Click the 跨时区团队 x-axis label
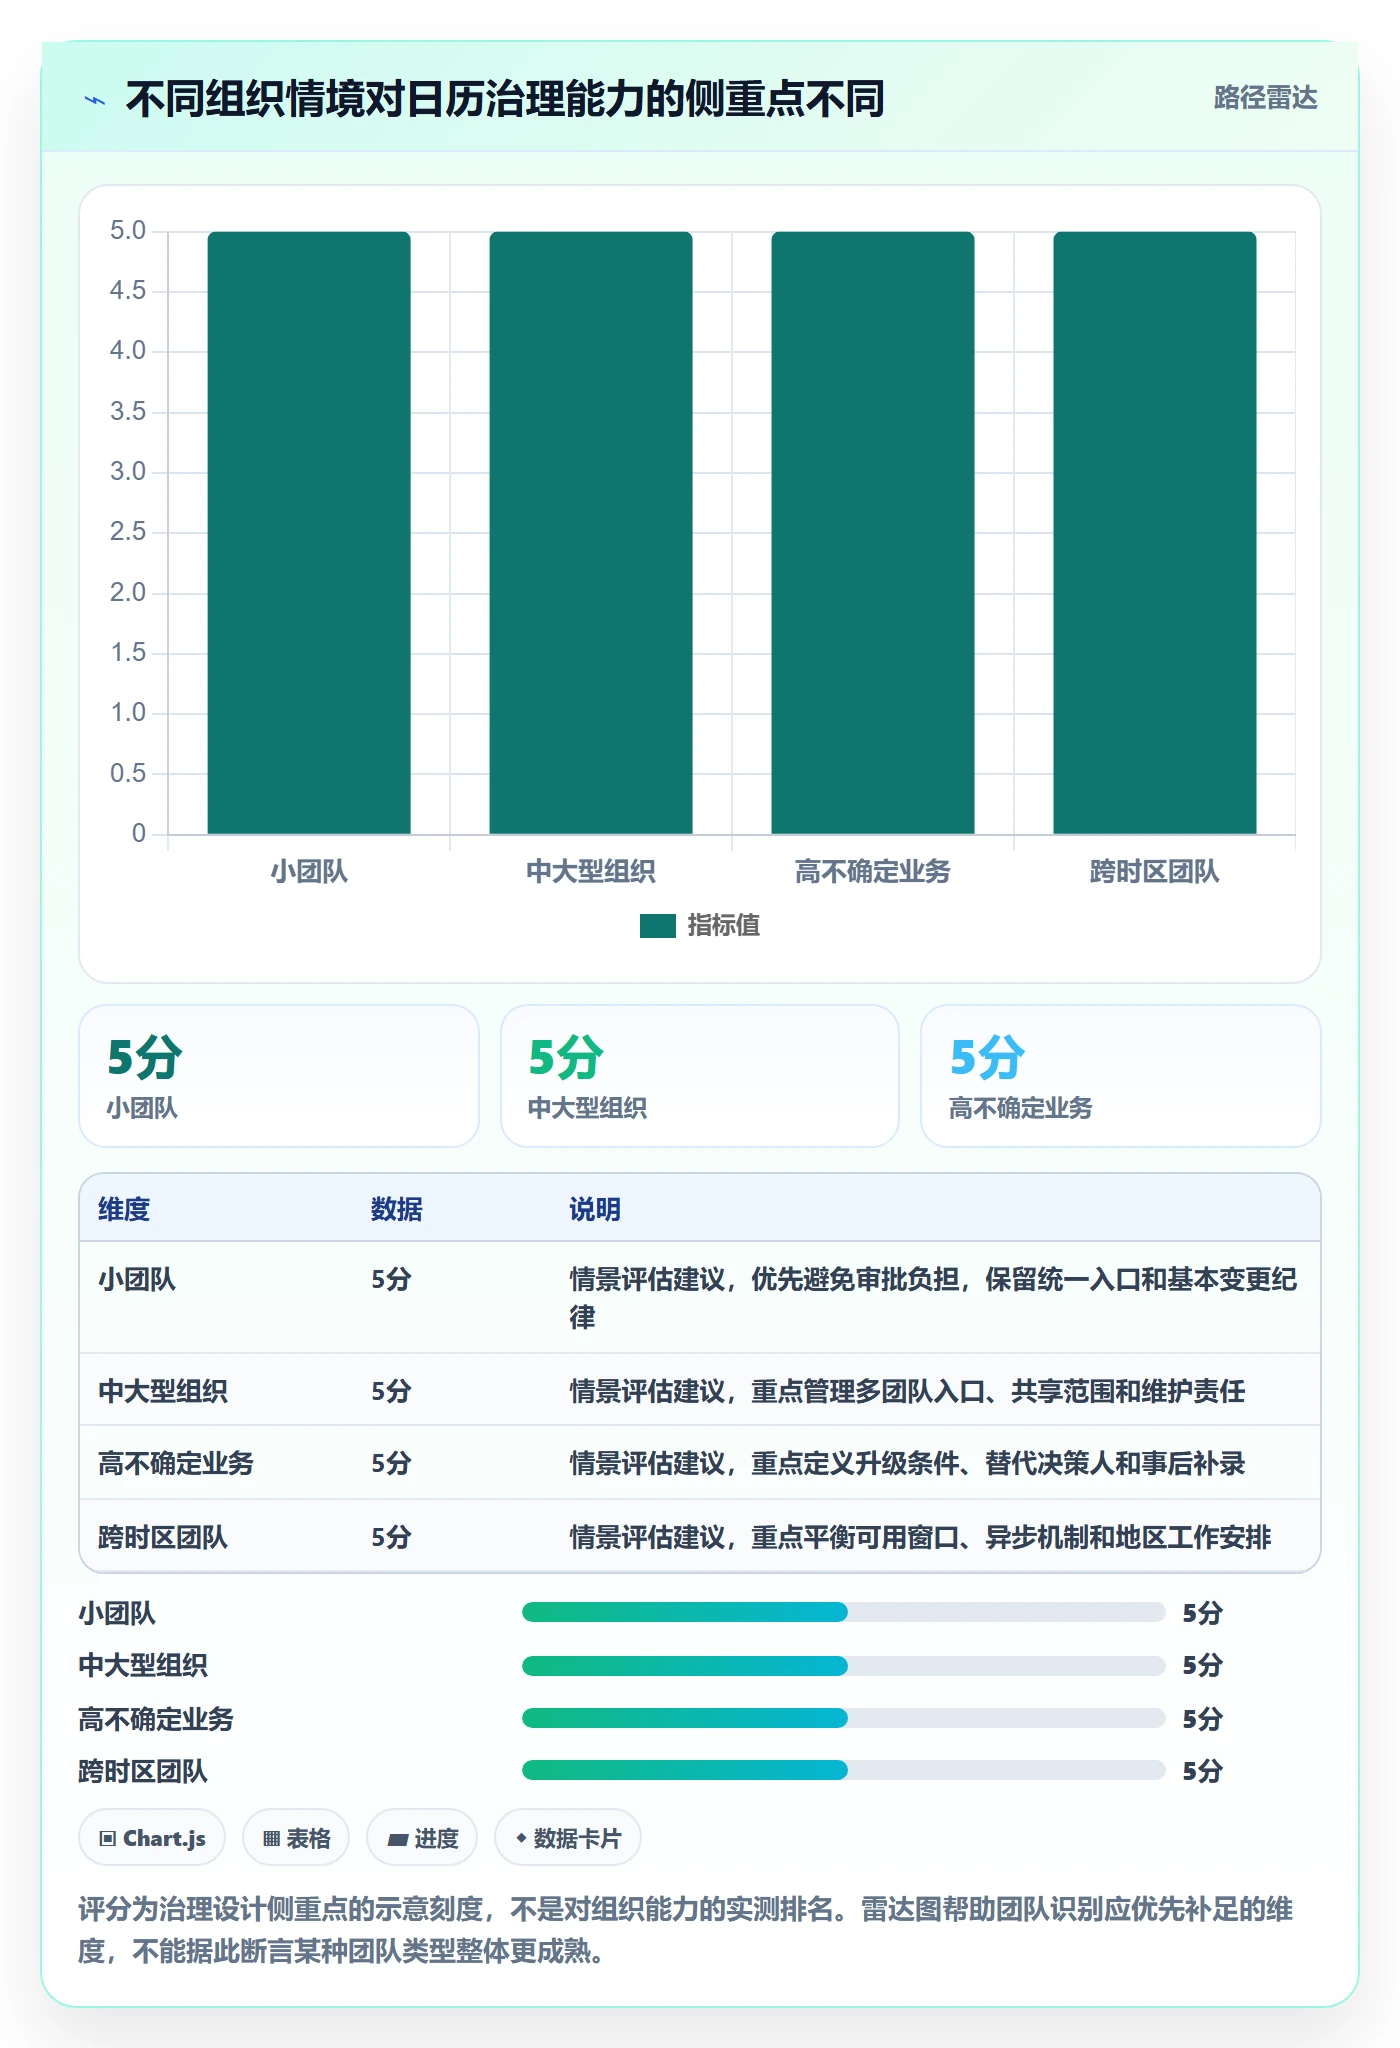The width and height of the screenshot is (1400, 2048). click(1155, 872)
